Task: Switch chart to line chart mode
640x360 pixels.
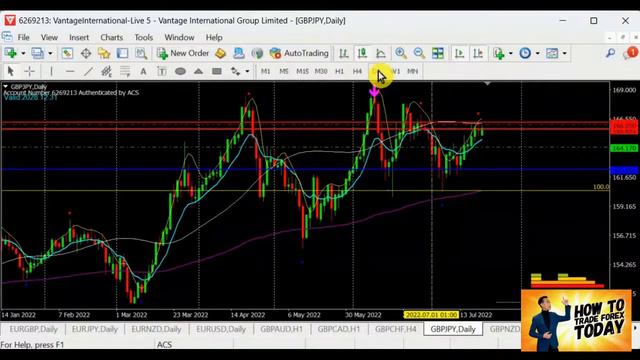Action: coord(380,53)
